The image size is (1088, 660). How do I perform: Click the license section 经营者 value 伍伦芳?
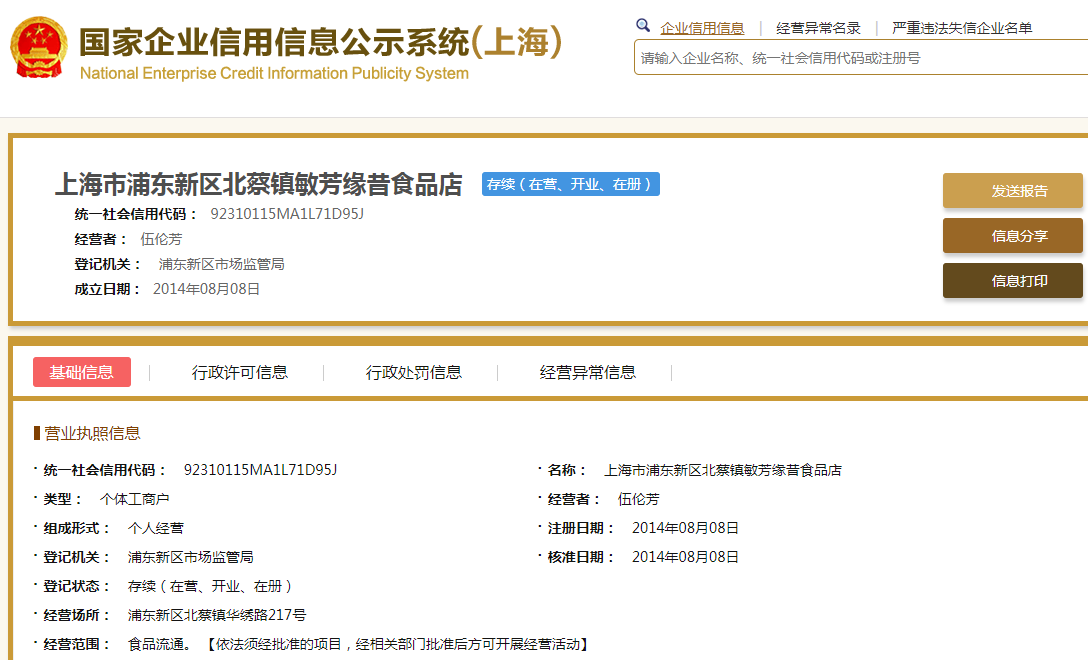[x=638, y=499]
